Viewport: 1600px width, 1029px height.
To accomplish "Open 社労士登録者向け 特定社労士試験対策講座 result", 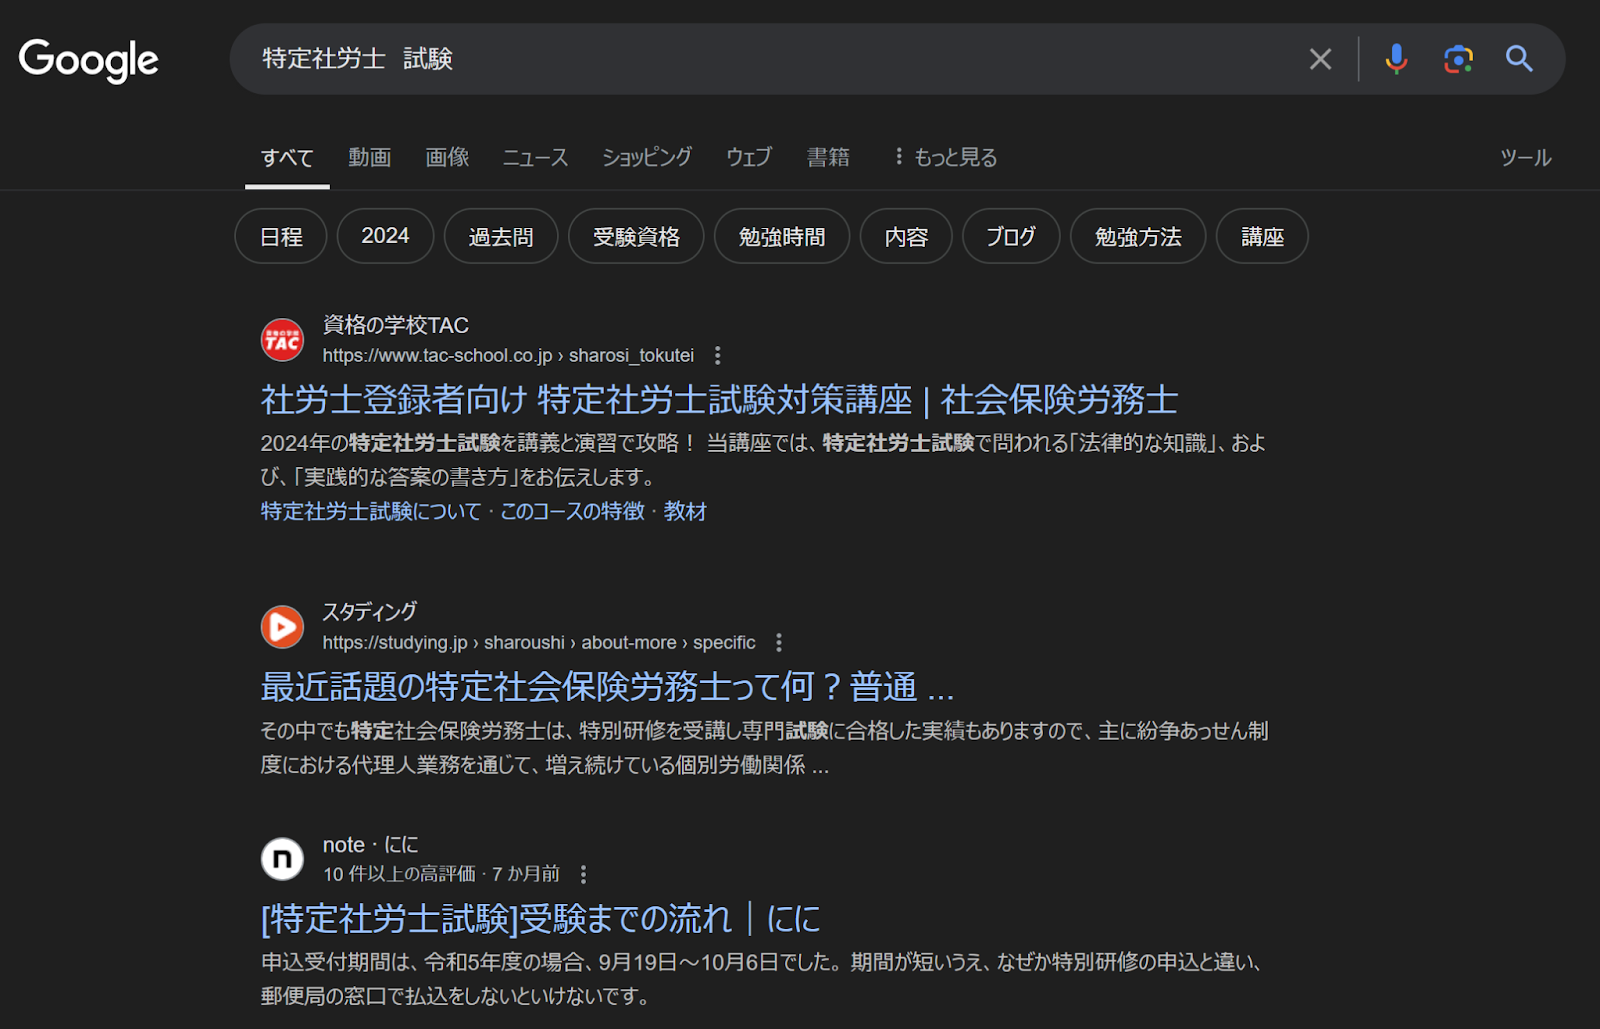I will click(x=719, y=400).
